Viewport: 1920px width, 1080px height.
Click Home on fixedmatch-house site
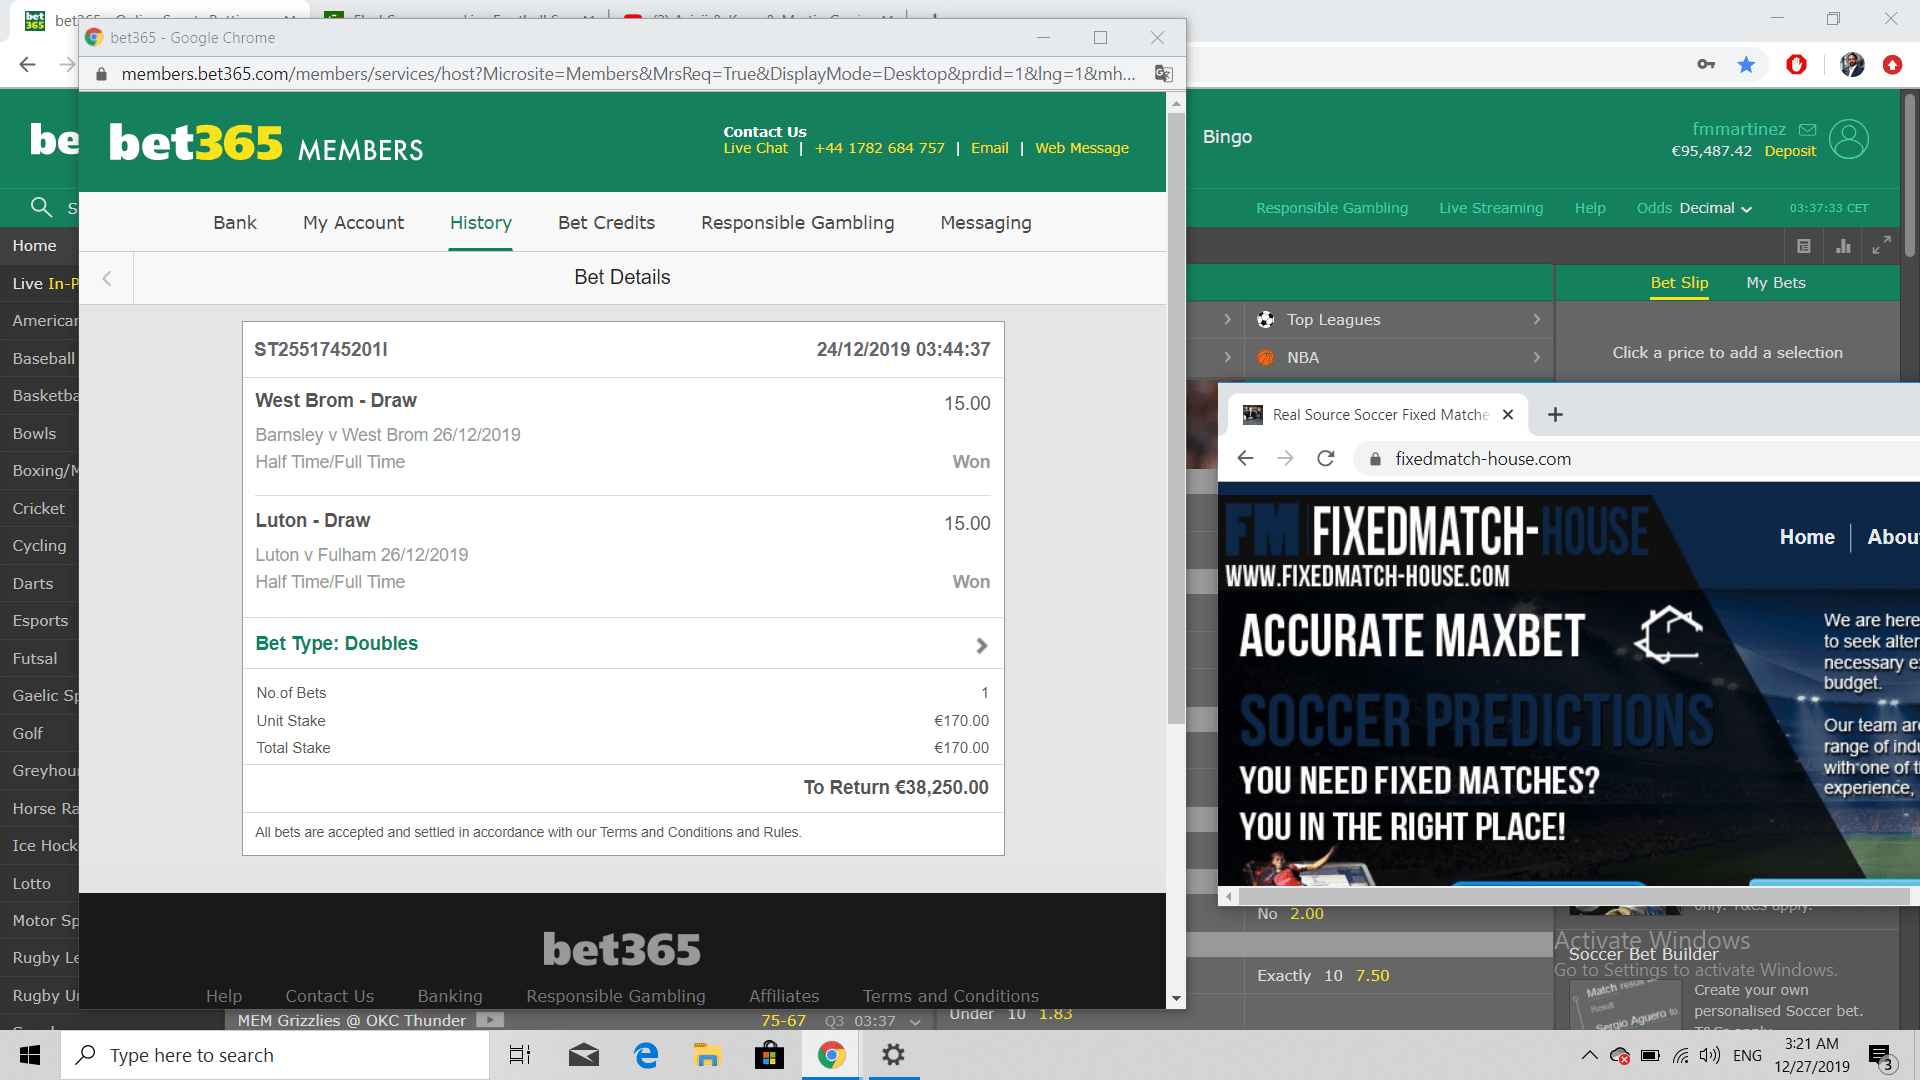coord(1806,537)
